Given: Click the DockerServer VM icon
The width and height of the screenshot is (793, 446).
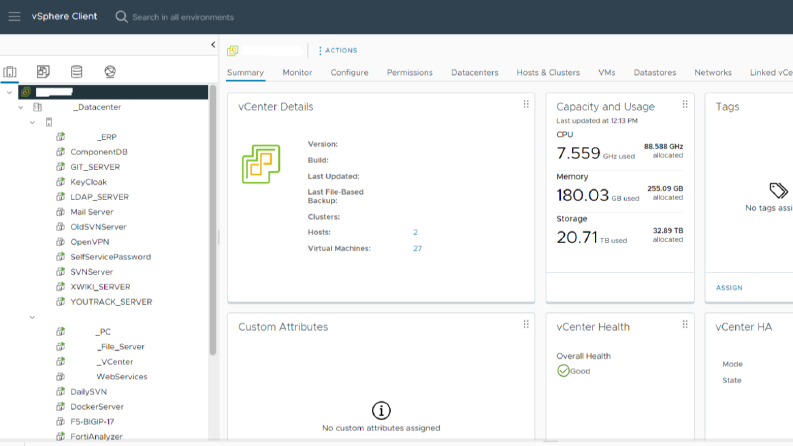Looking at the screenshot, I should (61, 406).
